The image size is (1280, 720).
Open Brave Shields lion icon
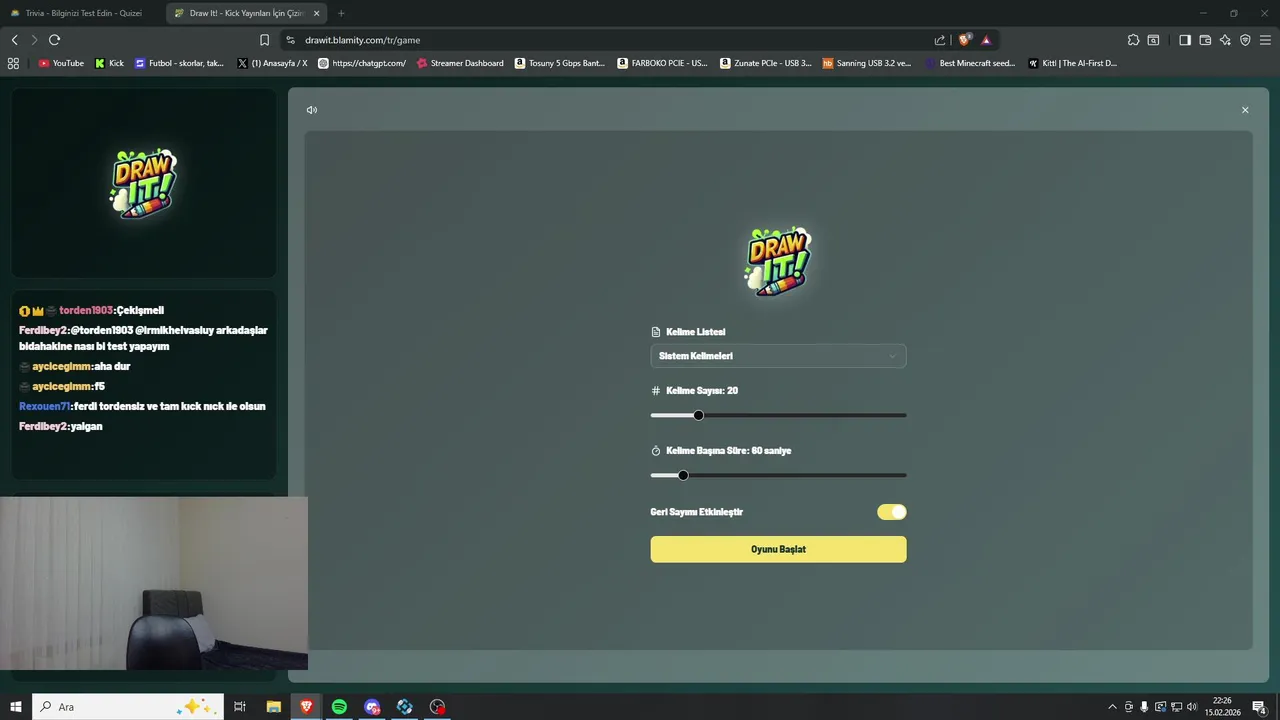point(965,40)
